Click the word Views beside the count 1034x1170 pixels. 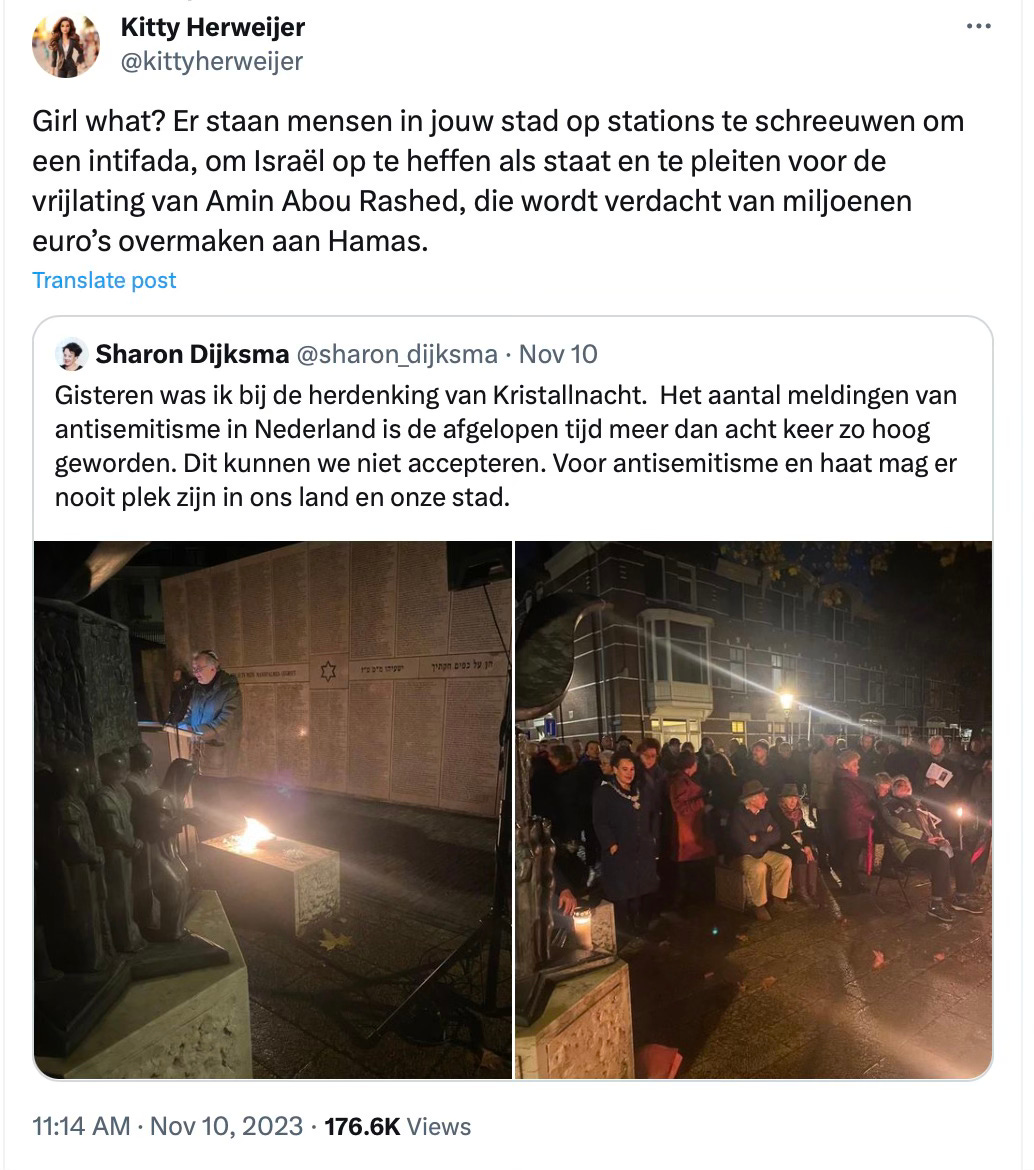coord(439,1126)
